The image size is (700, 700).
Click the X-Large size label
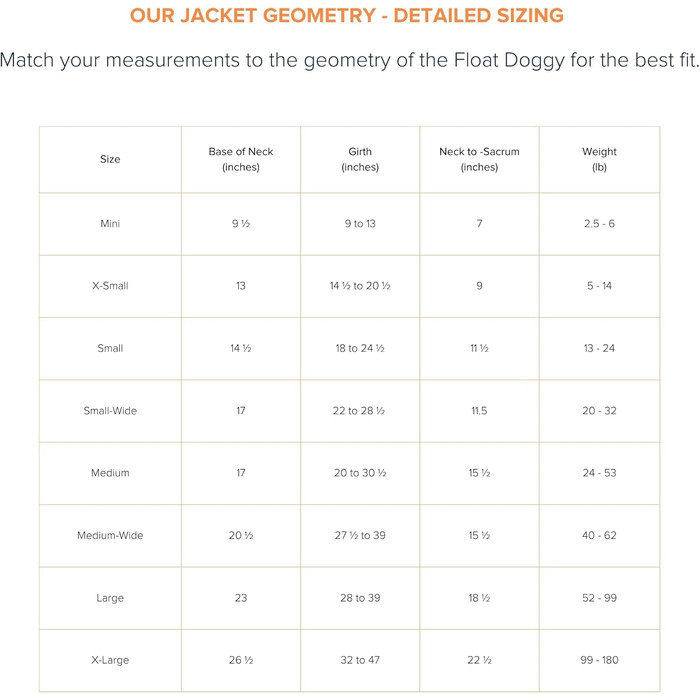tap(110, 661)
